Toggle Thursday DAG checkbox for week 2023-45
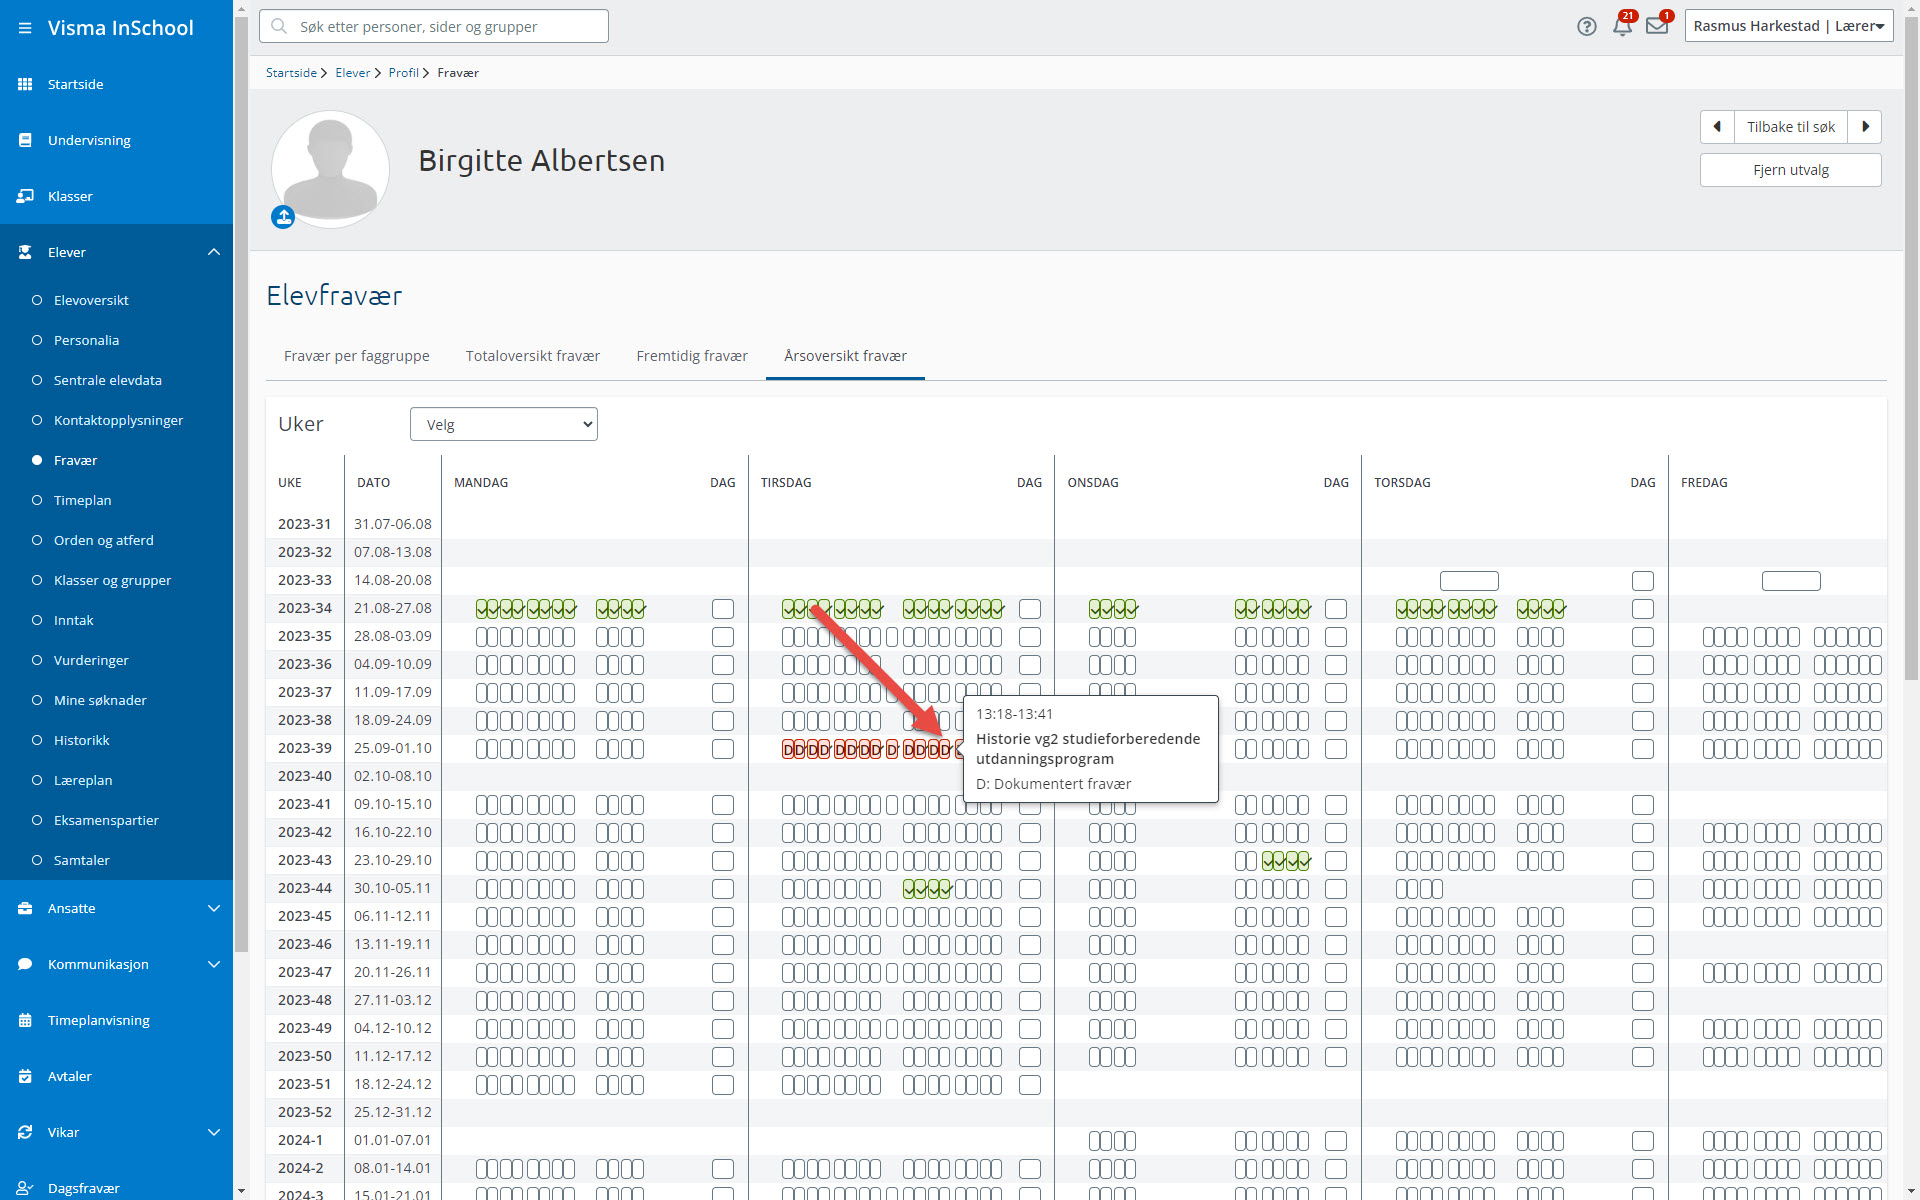Image resolution: width=1920 pixels, height=1200 pixels. coord(1643,917)
